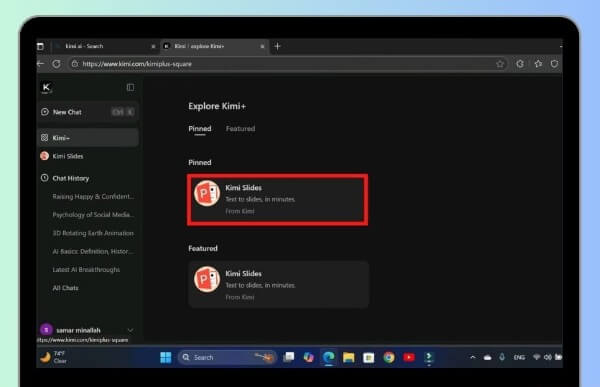Open Kimi+ in the sidebar

pos(88,138)
